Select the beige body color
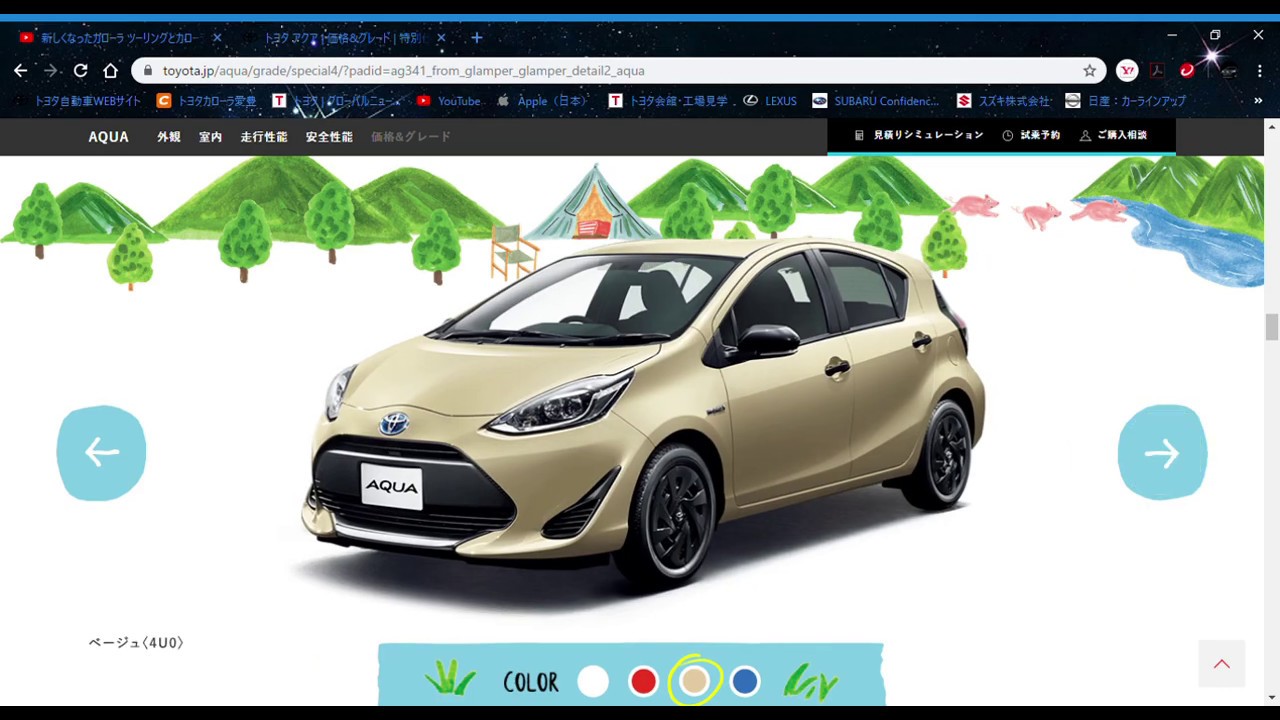The width and height of the screenshot is (1280, 720). 695,682
